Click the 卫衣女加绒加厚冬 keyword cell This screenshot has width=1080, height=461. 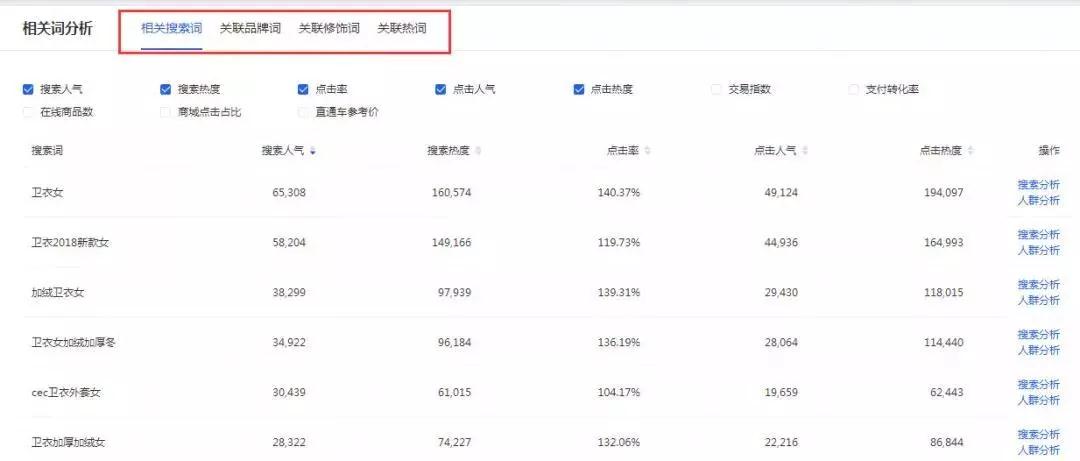click(x=75, y=343)
